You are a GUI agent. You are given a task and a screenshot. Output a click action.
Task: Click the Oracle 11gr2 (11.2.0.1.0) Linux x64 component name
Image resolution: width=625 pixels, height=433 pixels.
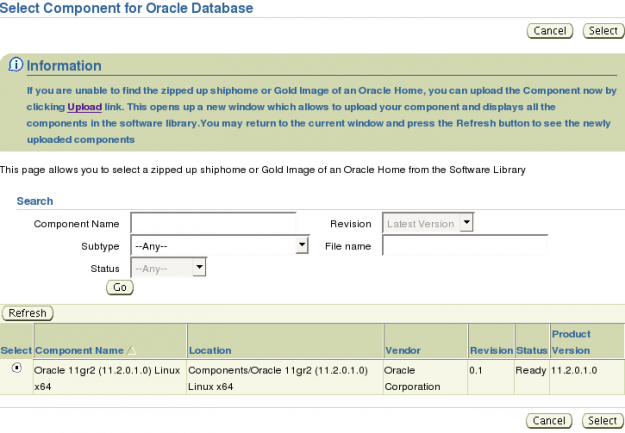click(x=107, y=378)
